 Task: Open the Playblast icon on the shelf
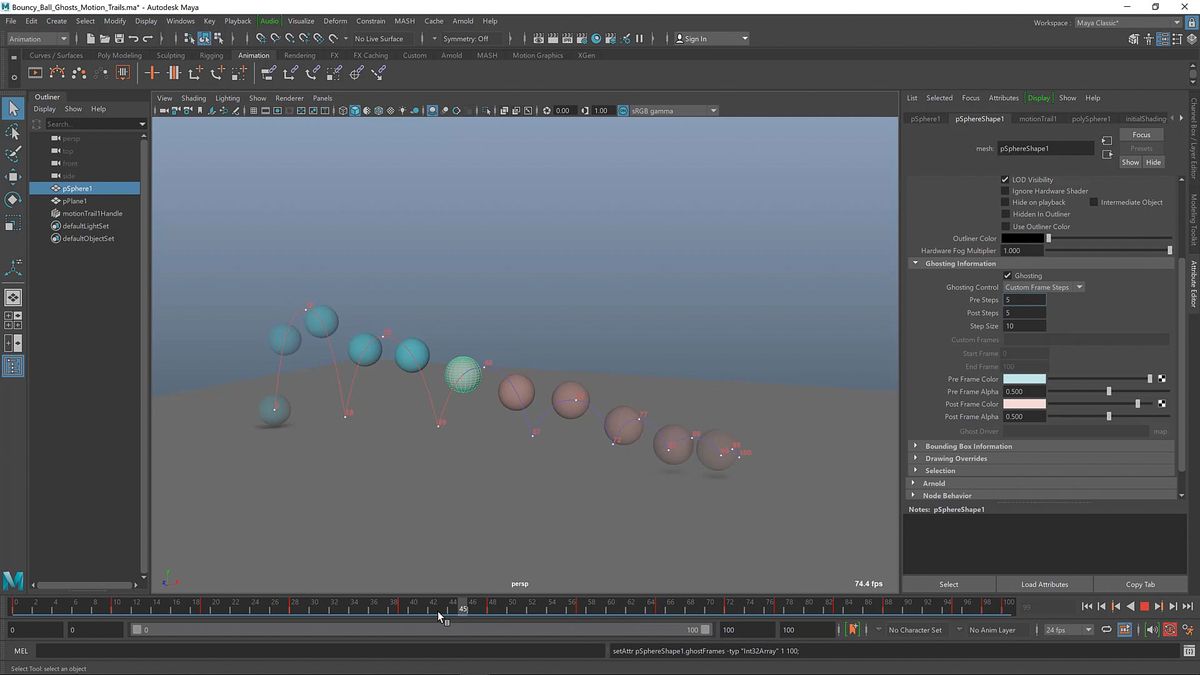pos(35,72)
